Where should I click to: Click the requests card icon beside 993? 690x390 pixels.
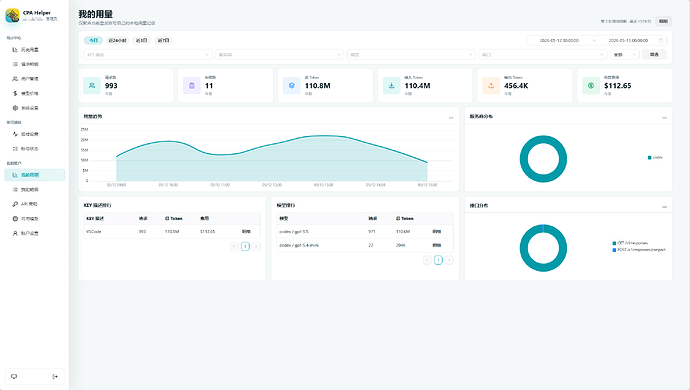click(92, 85)
